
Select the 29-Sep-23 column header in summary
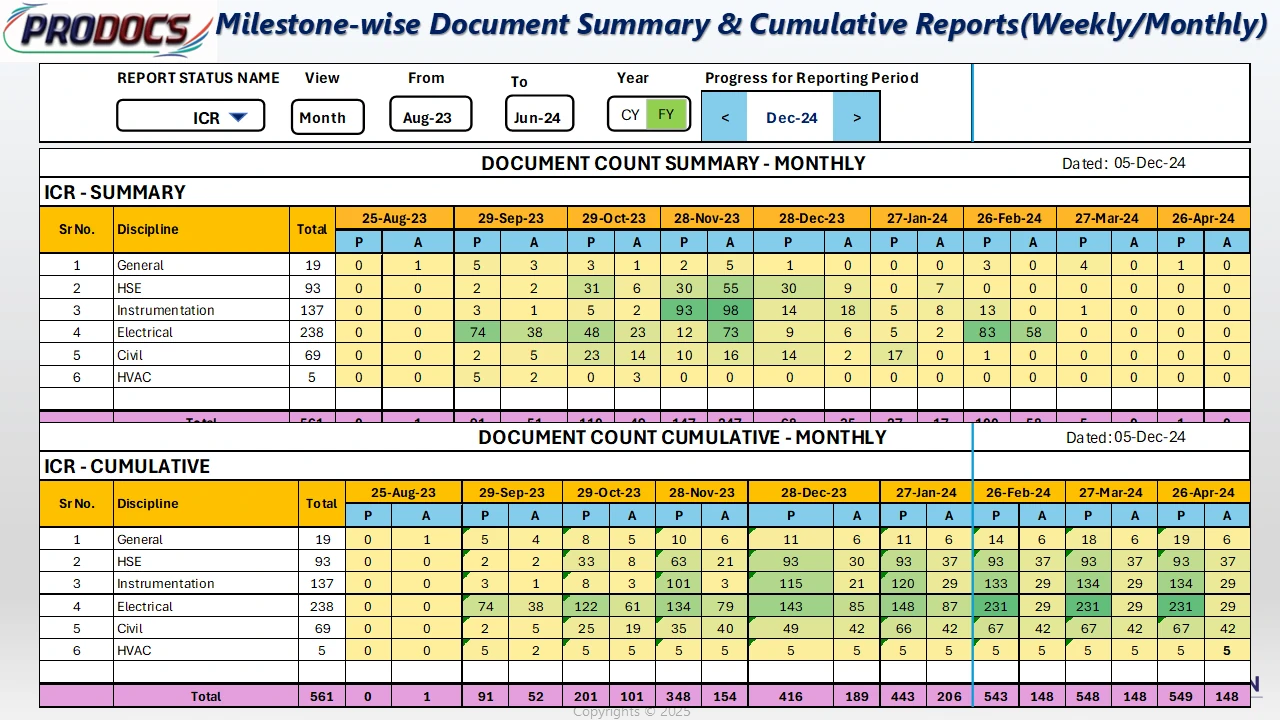coord(510,218)
